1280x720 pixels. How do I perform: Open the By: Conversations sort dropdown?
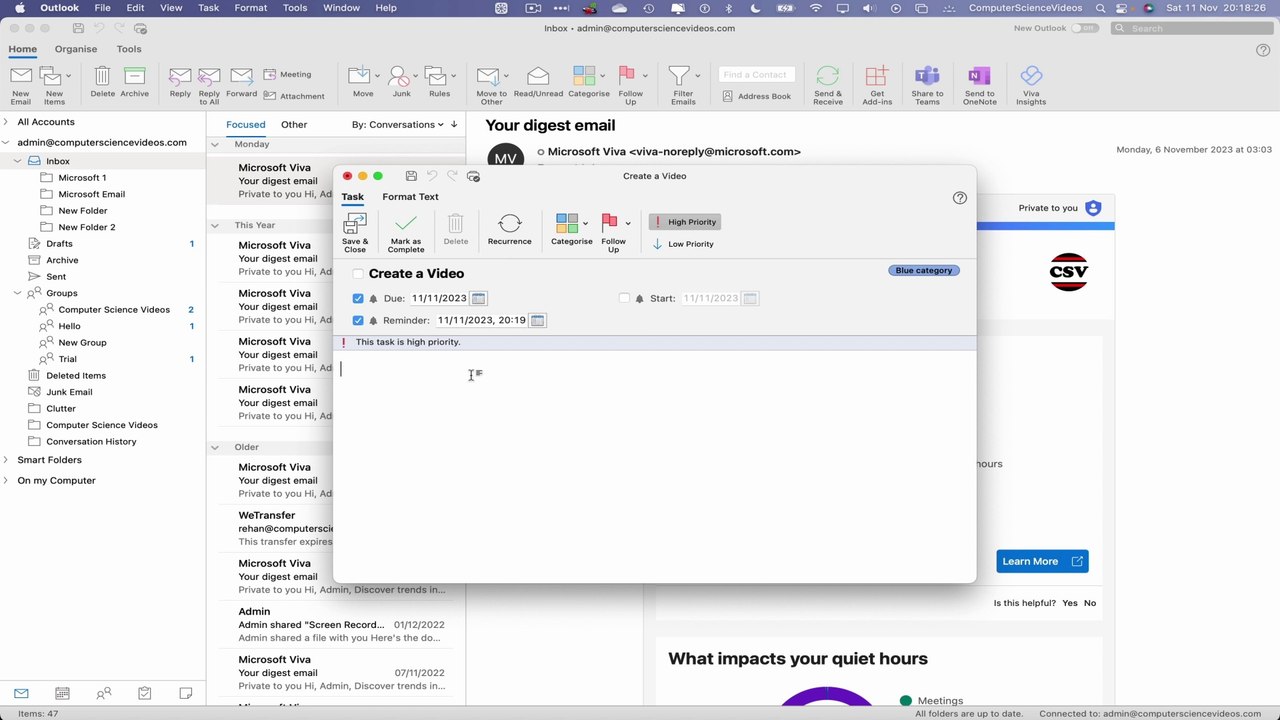click(x=397, y=125)
